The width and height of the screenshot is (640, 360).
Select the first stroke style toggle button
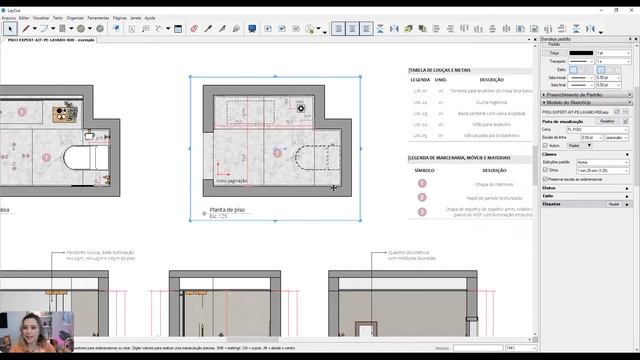click(573, 70)
